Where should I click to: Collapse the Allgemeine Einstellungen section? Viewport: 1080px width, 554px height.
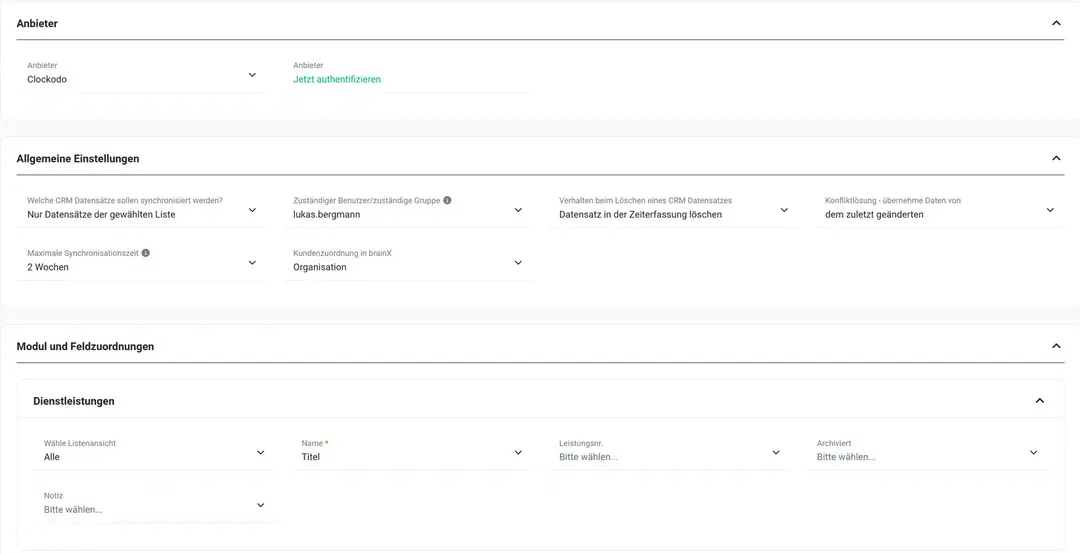1056,158
